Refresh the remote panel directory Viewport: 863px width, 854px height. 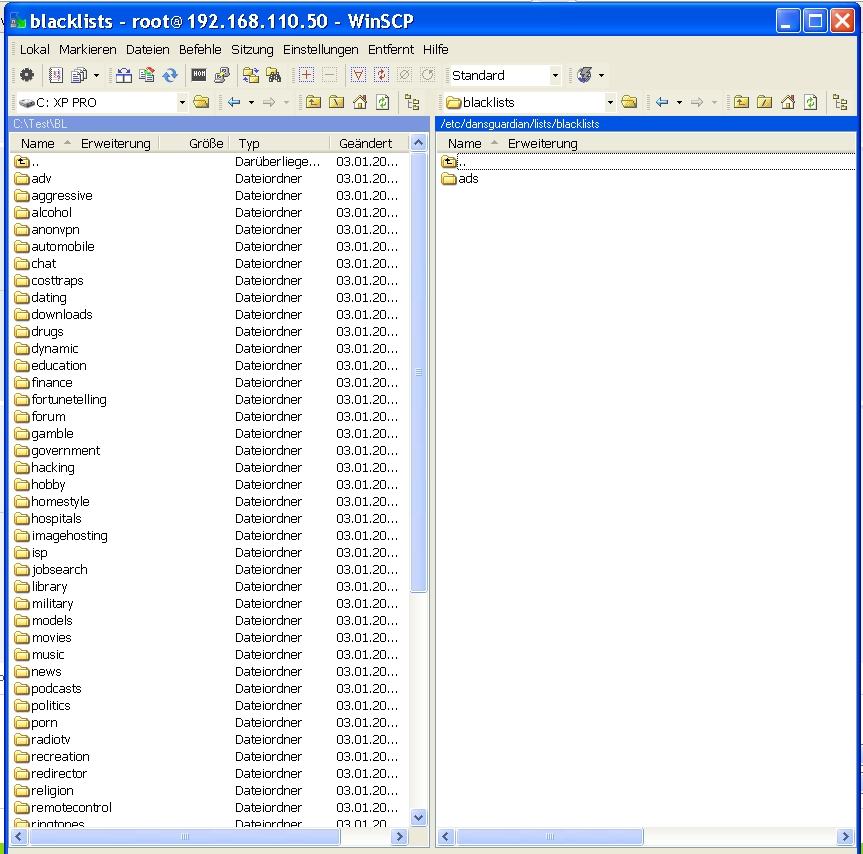click(x=811, y=102)
